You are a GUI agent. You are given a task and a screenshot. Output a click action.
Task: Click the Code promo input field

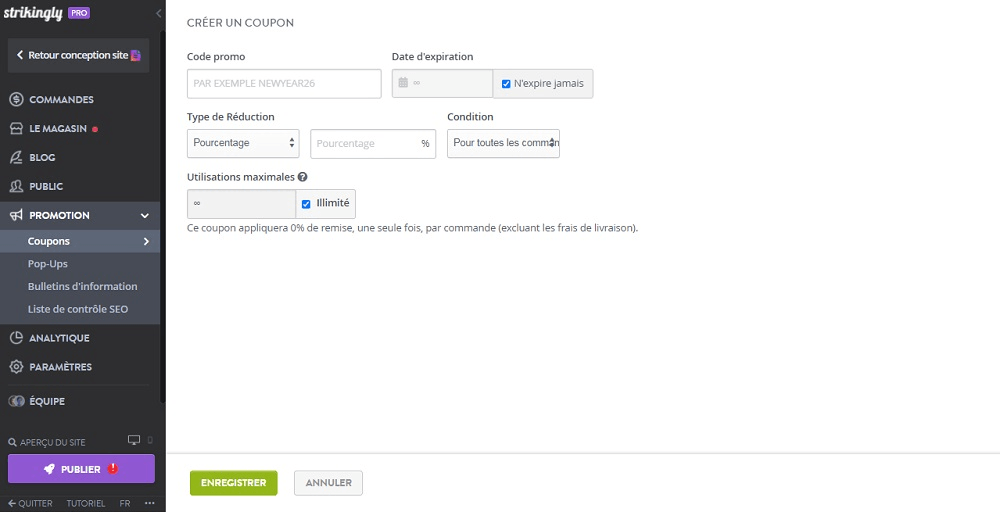[284, 84]
